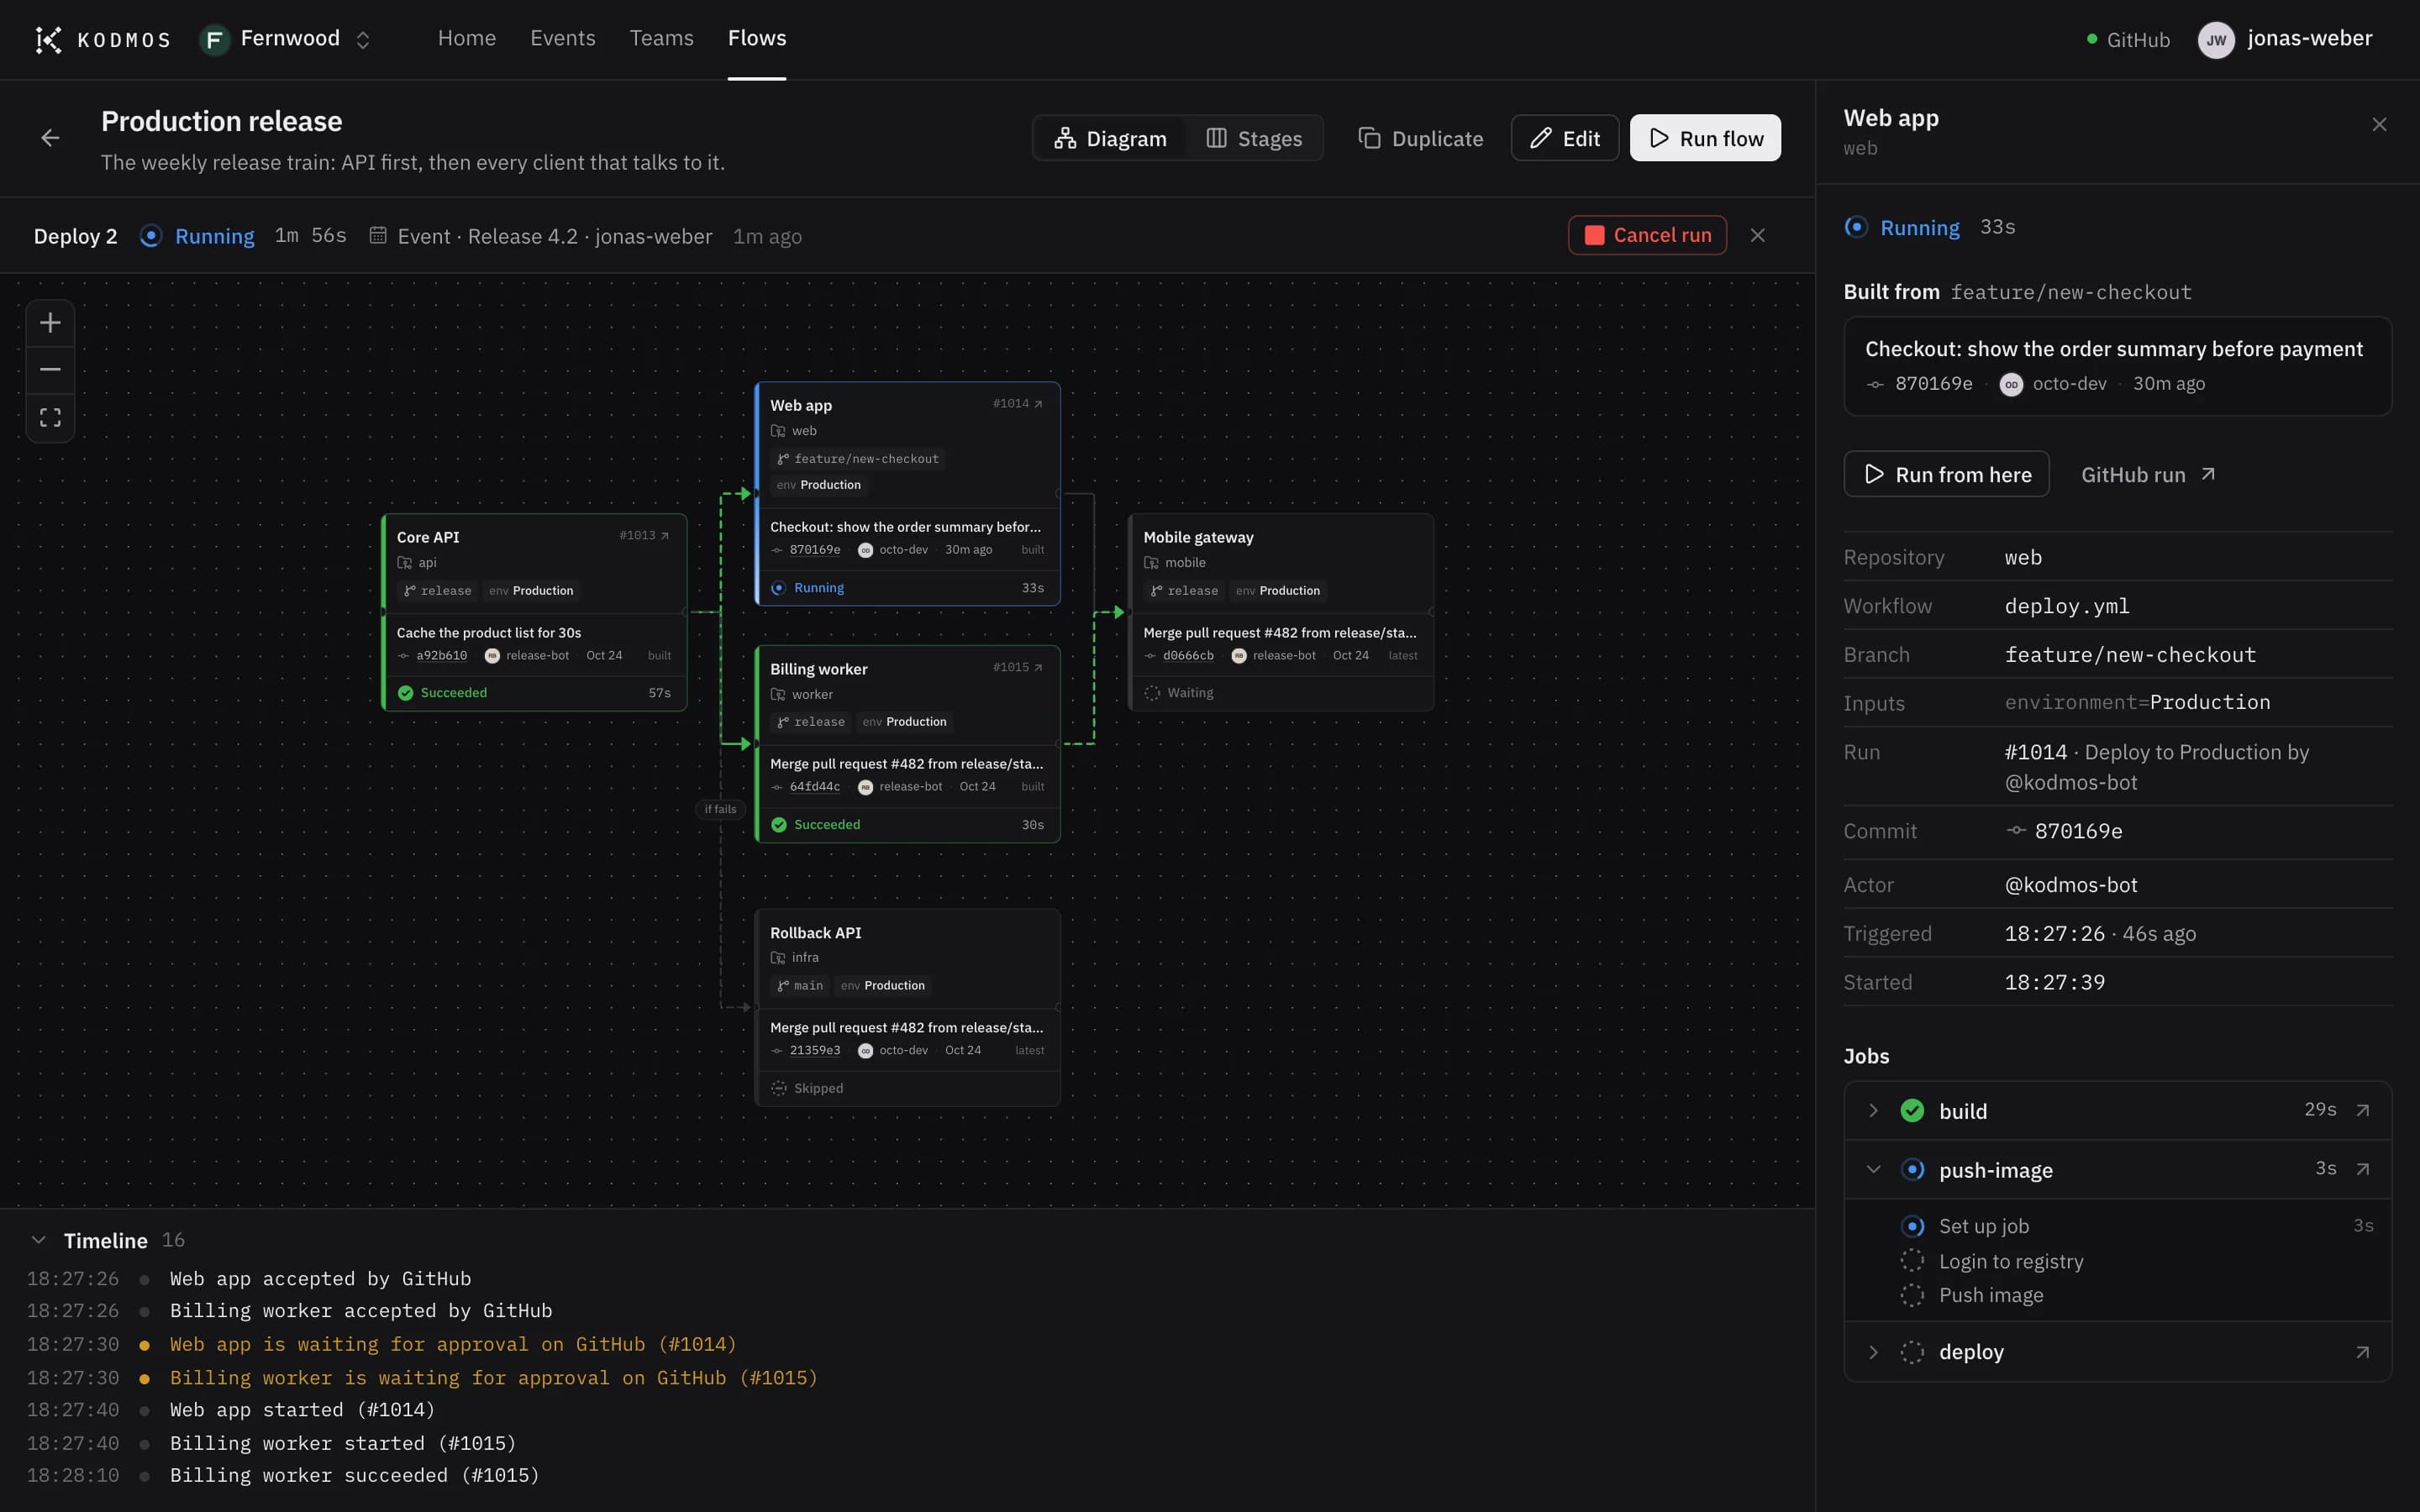Select the Flows tab

pos(756,38)
